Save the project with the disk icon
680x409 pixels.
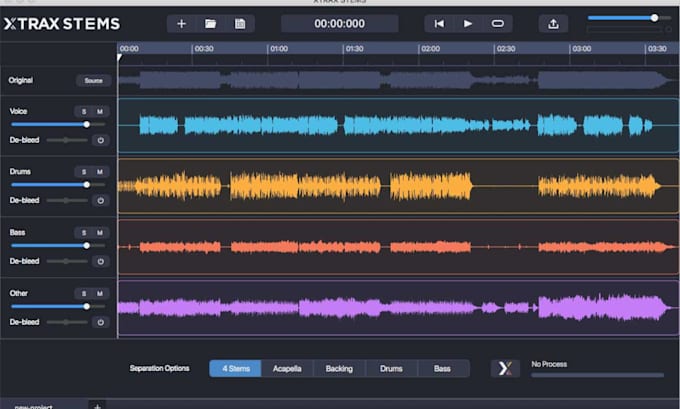click(240, 24)
